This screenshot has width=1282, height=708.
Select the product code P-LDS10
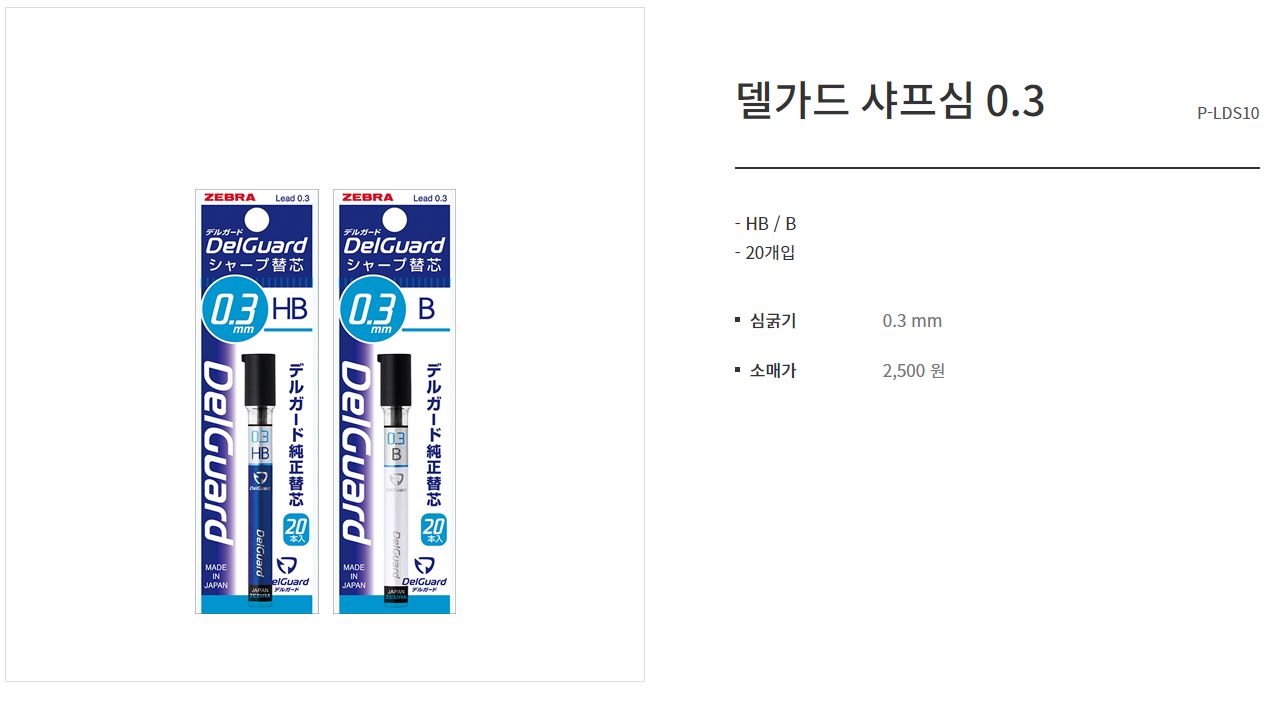pos(1228,113)
